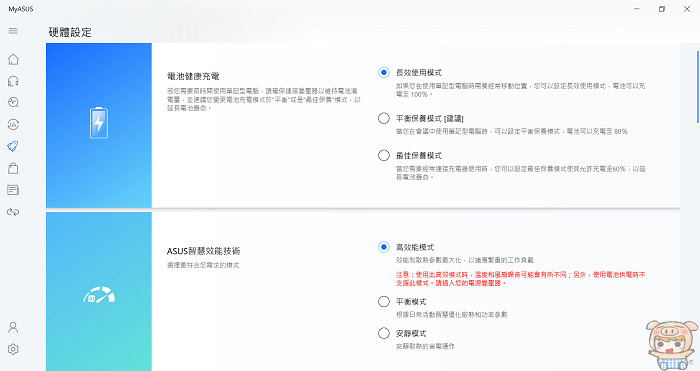
Task: Open the link devices icon
Action: point(13,212)
